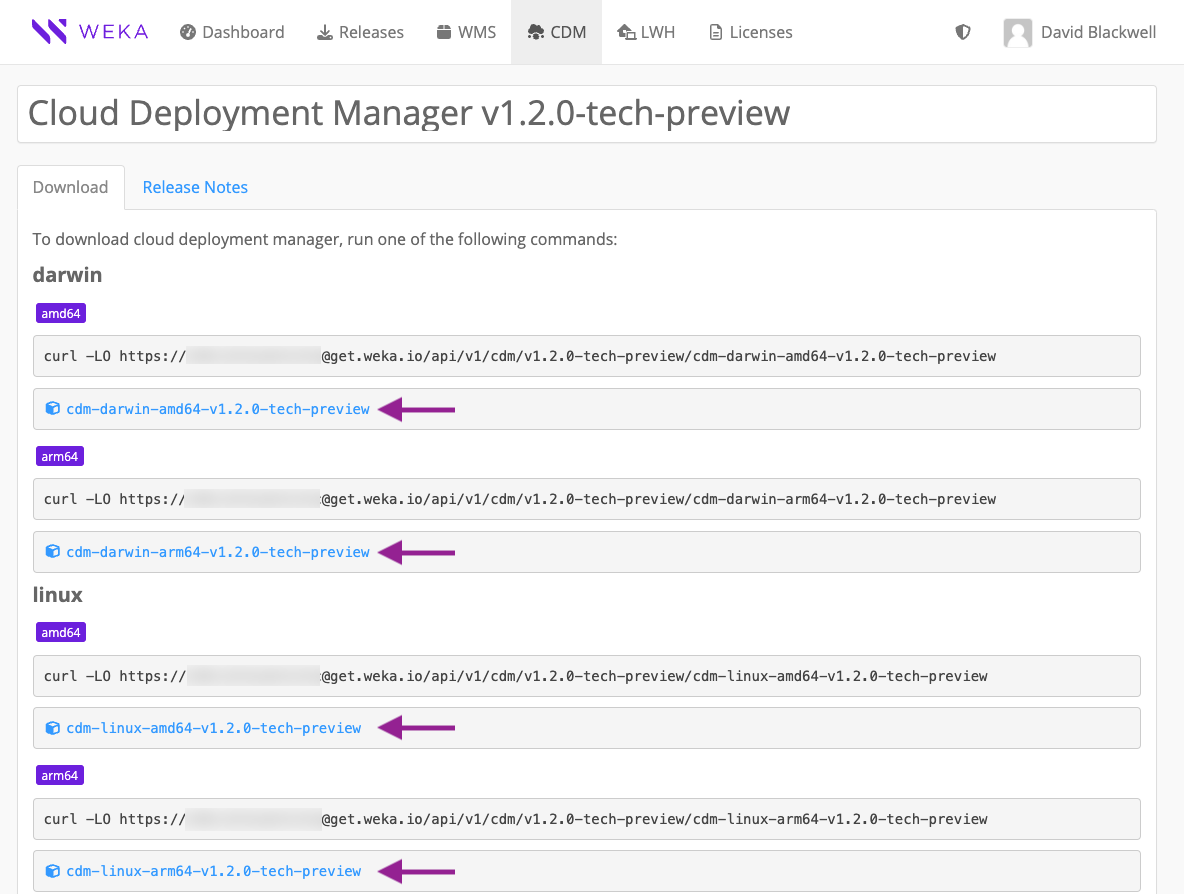Click the shield icon in header
Viewport: 1184px width, 894px height.
click(963, 32)
